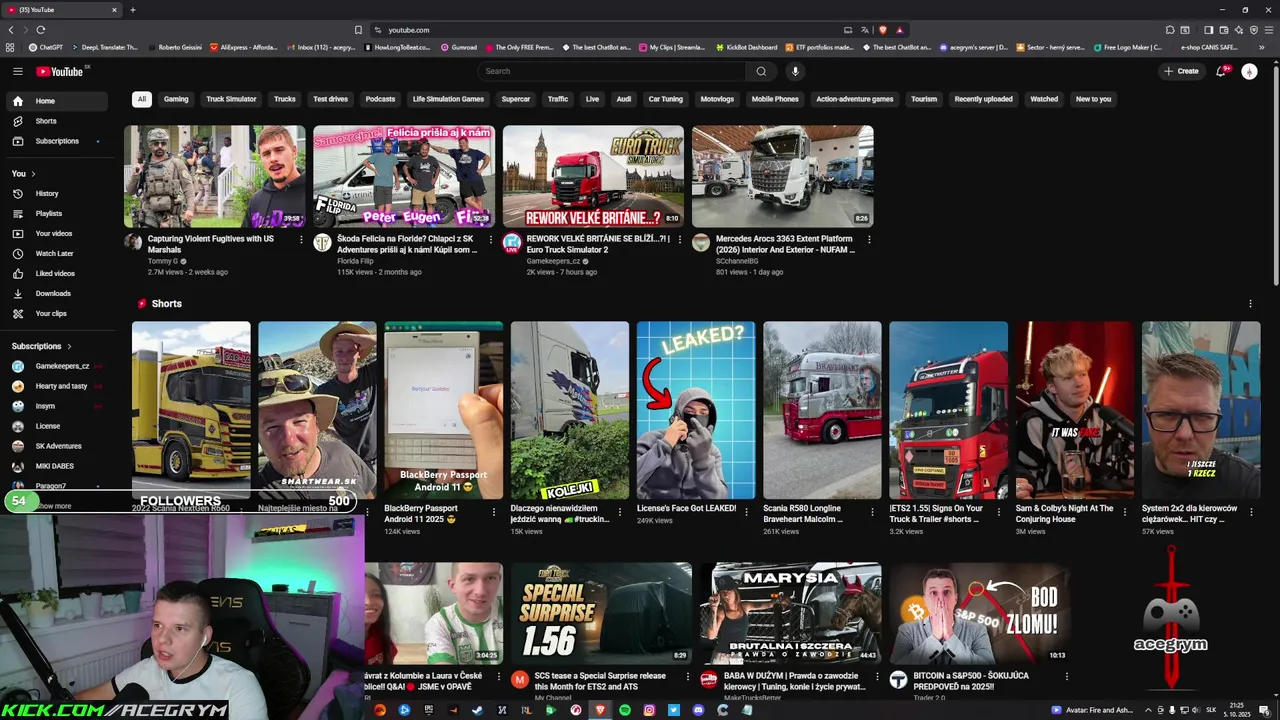Open Downloads in the sidebar

pyautogui.click(x=56, y=293)
